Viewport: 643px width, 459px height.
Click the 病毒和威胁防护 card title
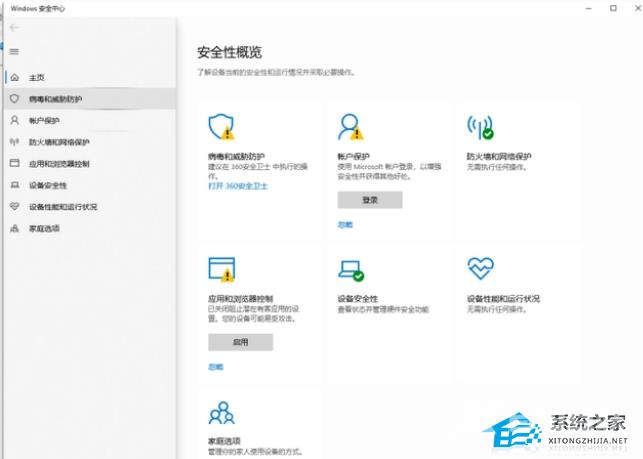pos(236,156)
